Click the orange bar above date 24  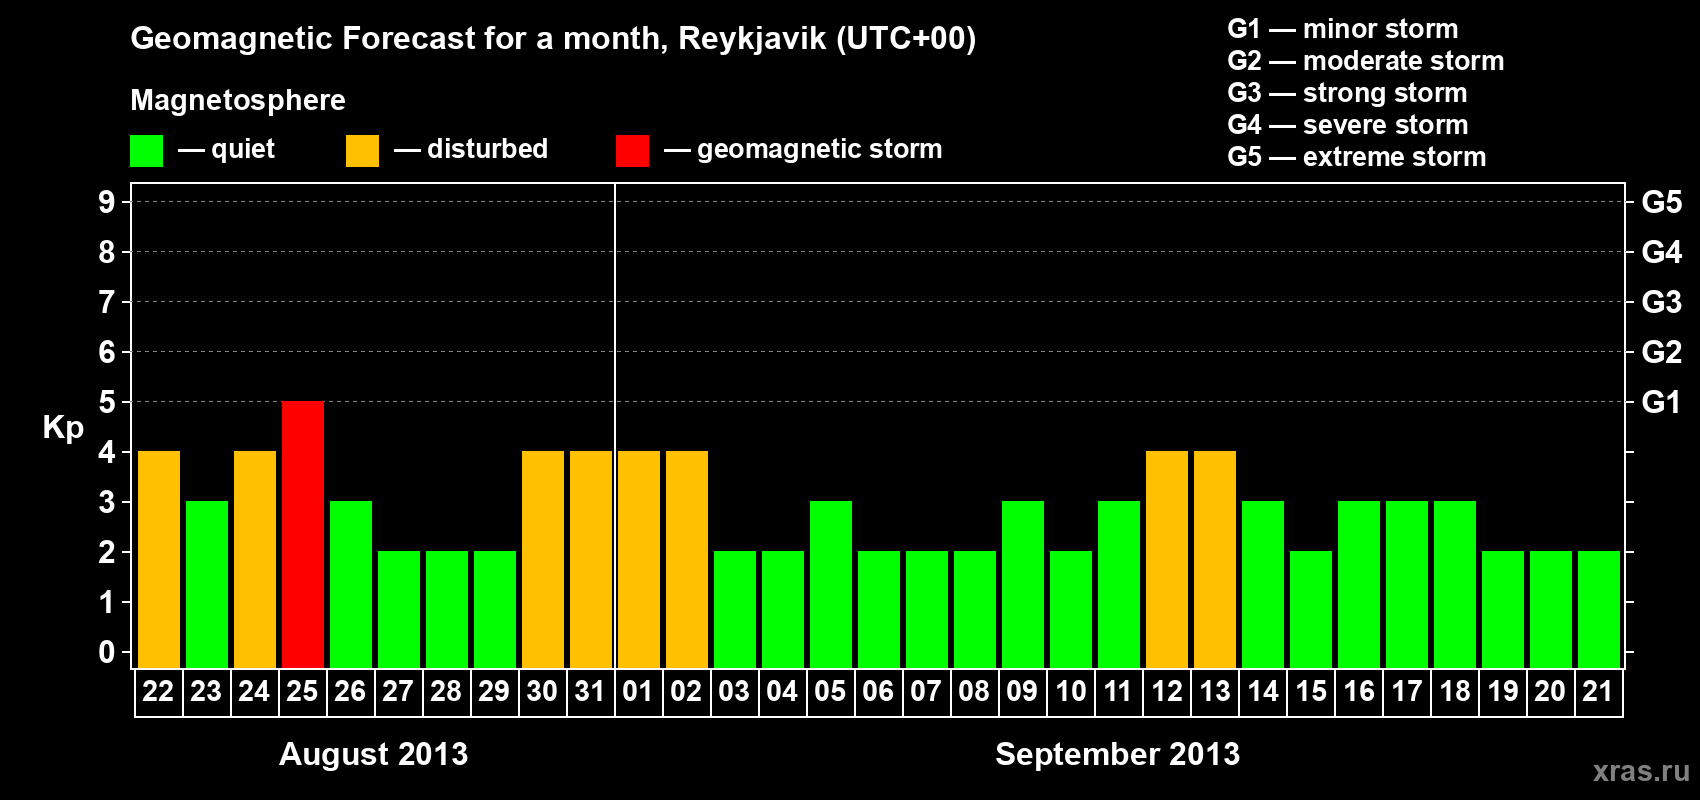pos(255,559)
